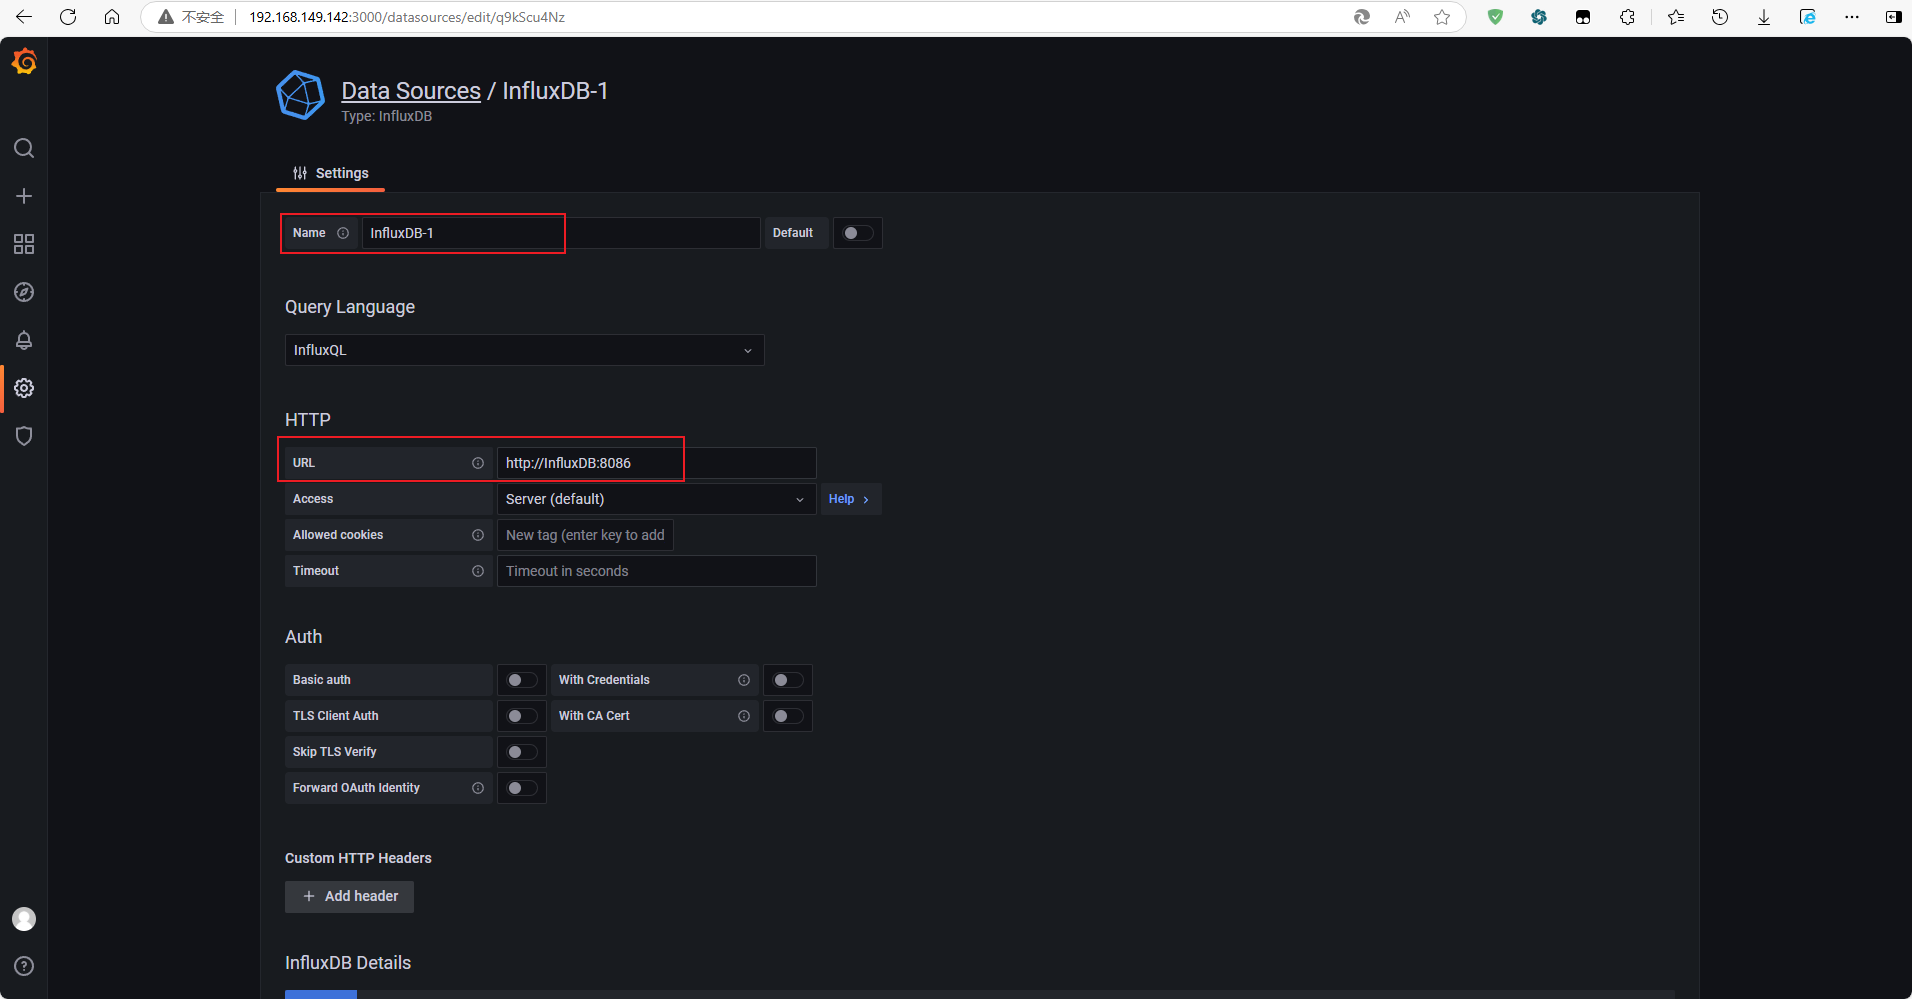Screen dimensions: 1912x999
Task: Click the info icon for Allowed cookies
Action: [x=478, y=535]
